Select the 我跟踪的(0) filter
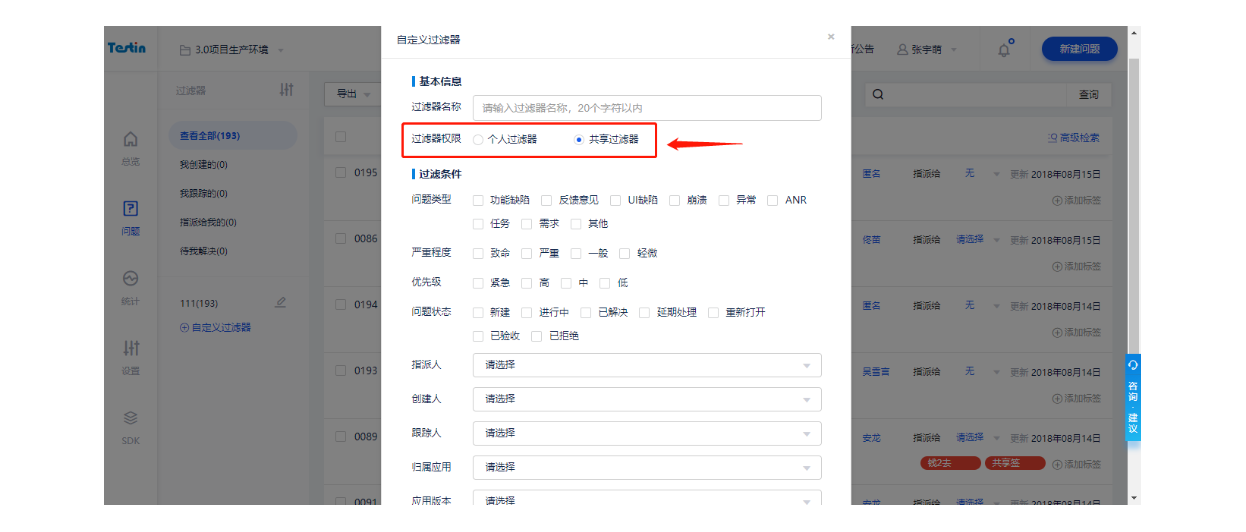The image size is (1246, 532). pyautogui.click(x=204, y=194)
